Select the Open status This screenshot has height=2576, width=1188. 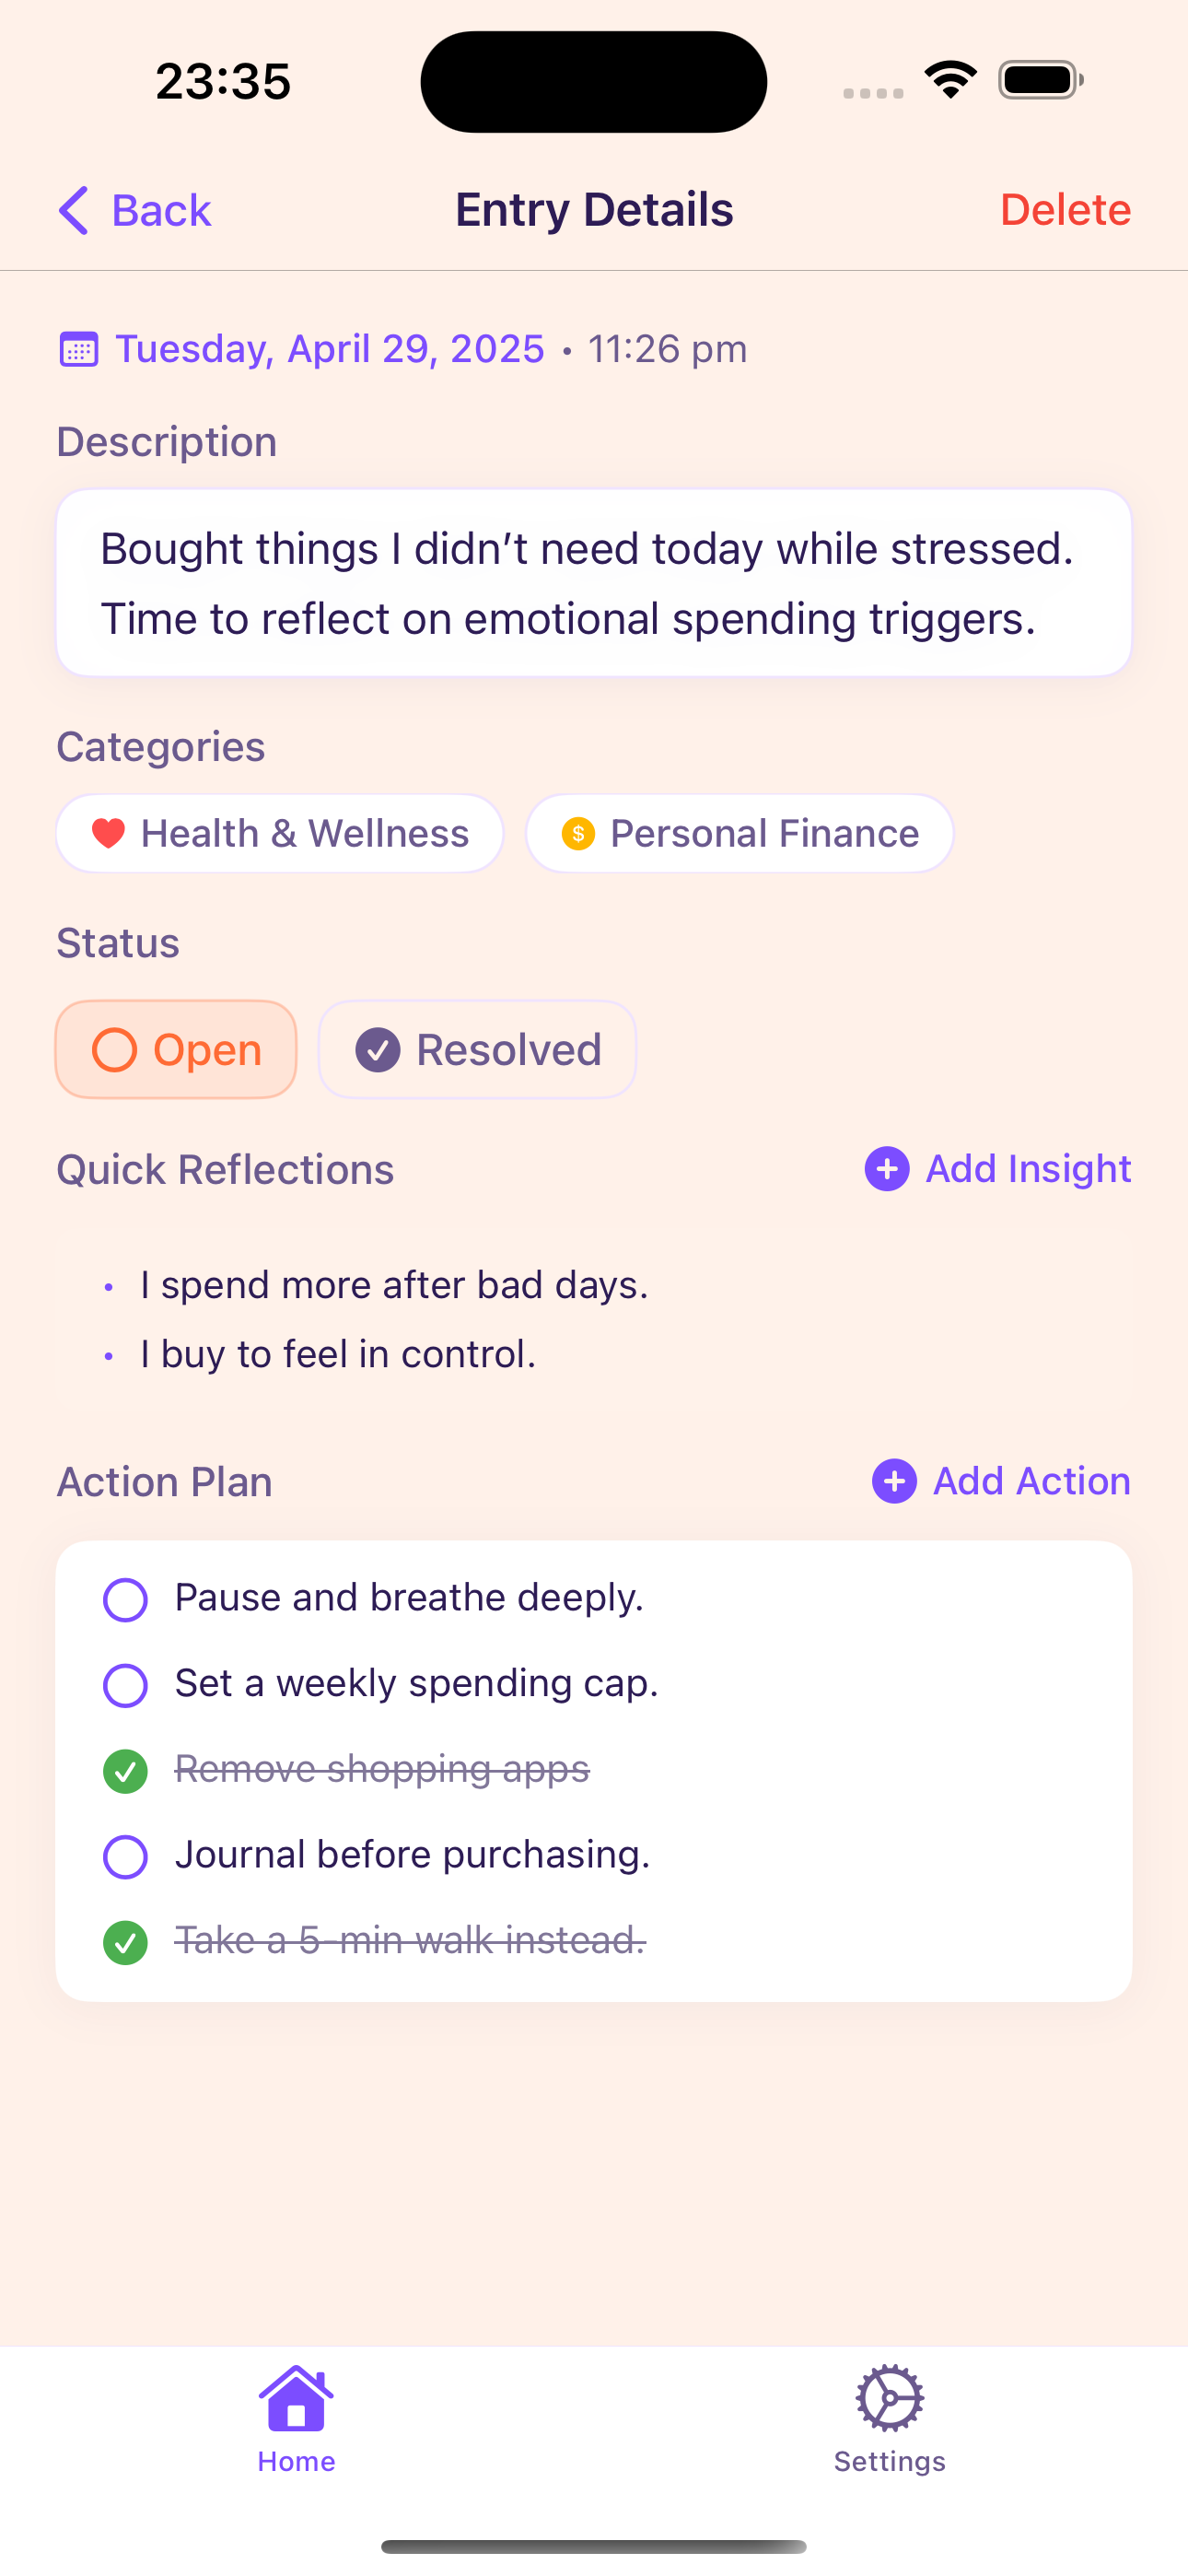click(x=175, y=1049)
